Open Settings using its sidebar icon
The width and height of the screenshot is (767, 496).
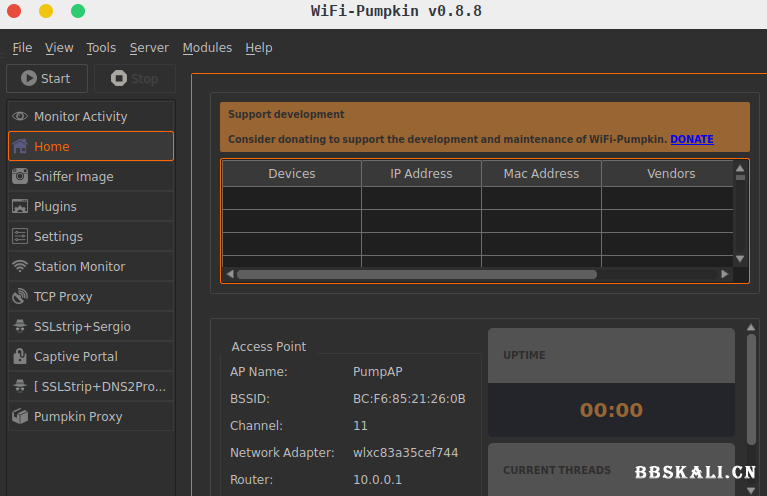click(x=20, y=237)
